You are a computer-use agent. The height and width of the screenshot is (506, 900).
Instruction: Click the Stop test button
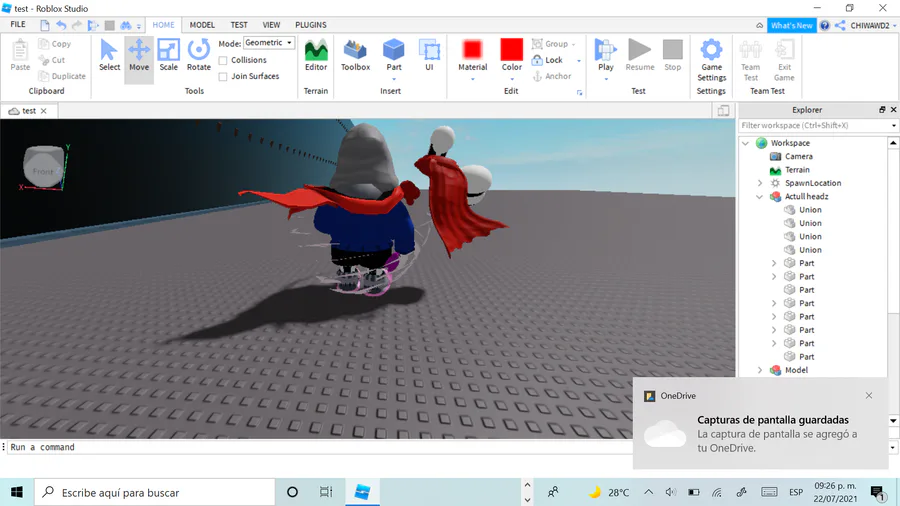click(x=673, y=56)
